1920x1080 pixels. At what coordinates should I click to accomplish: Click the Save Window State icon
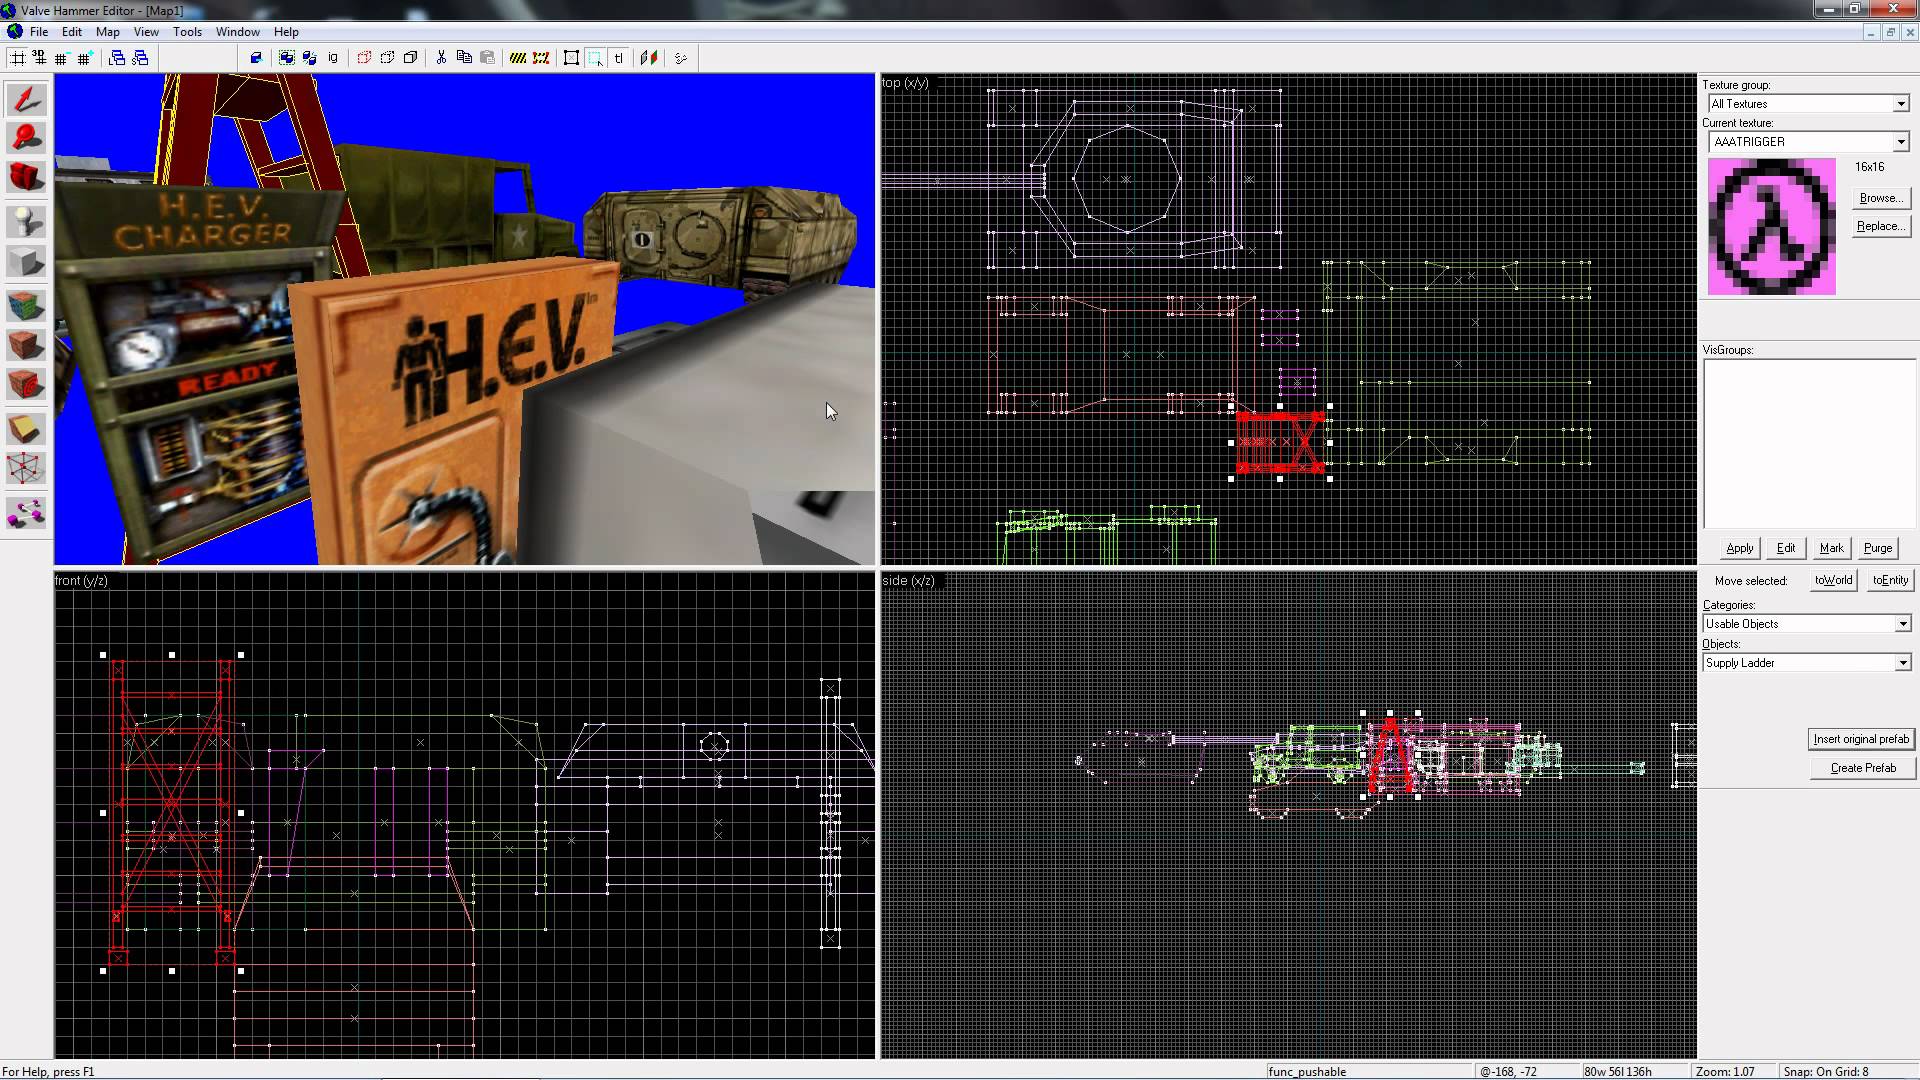140,58
